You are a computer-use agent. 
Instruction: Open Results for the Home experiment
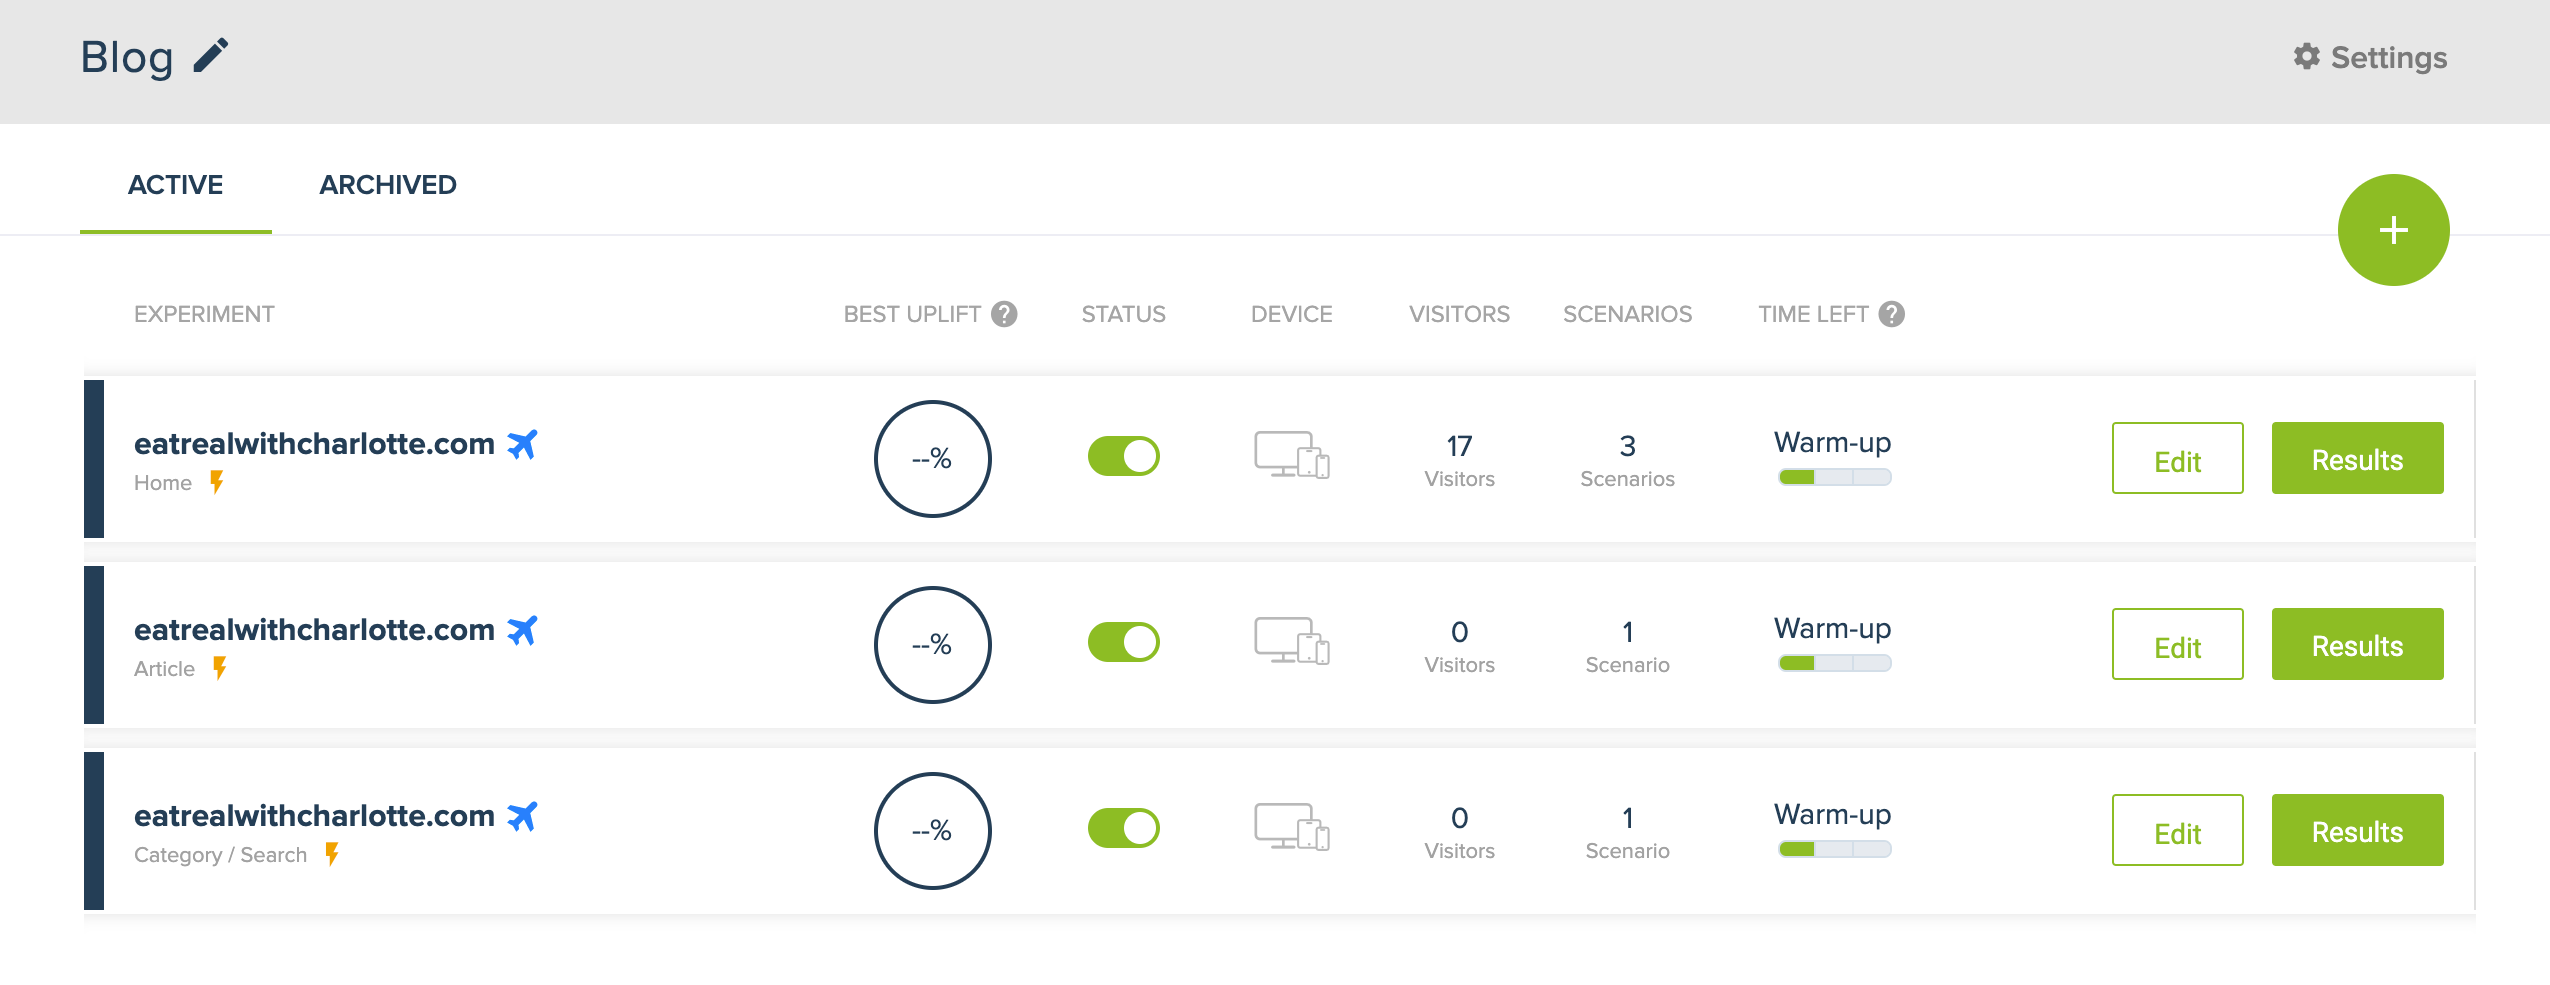click(x=2357, y=458)
